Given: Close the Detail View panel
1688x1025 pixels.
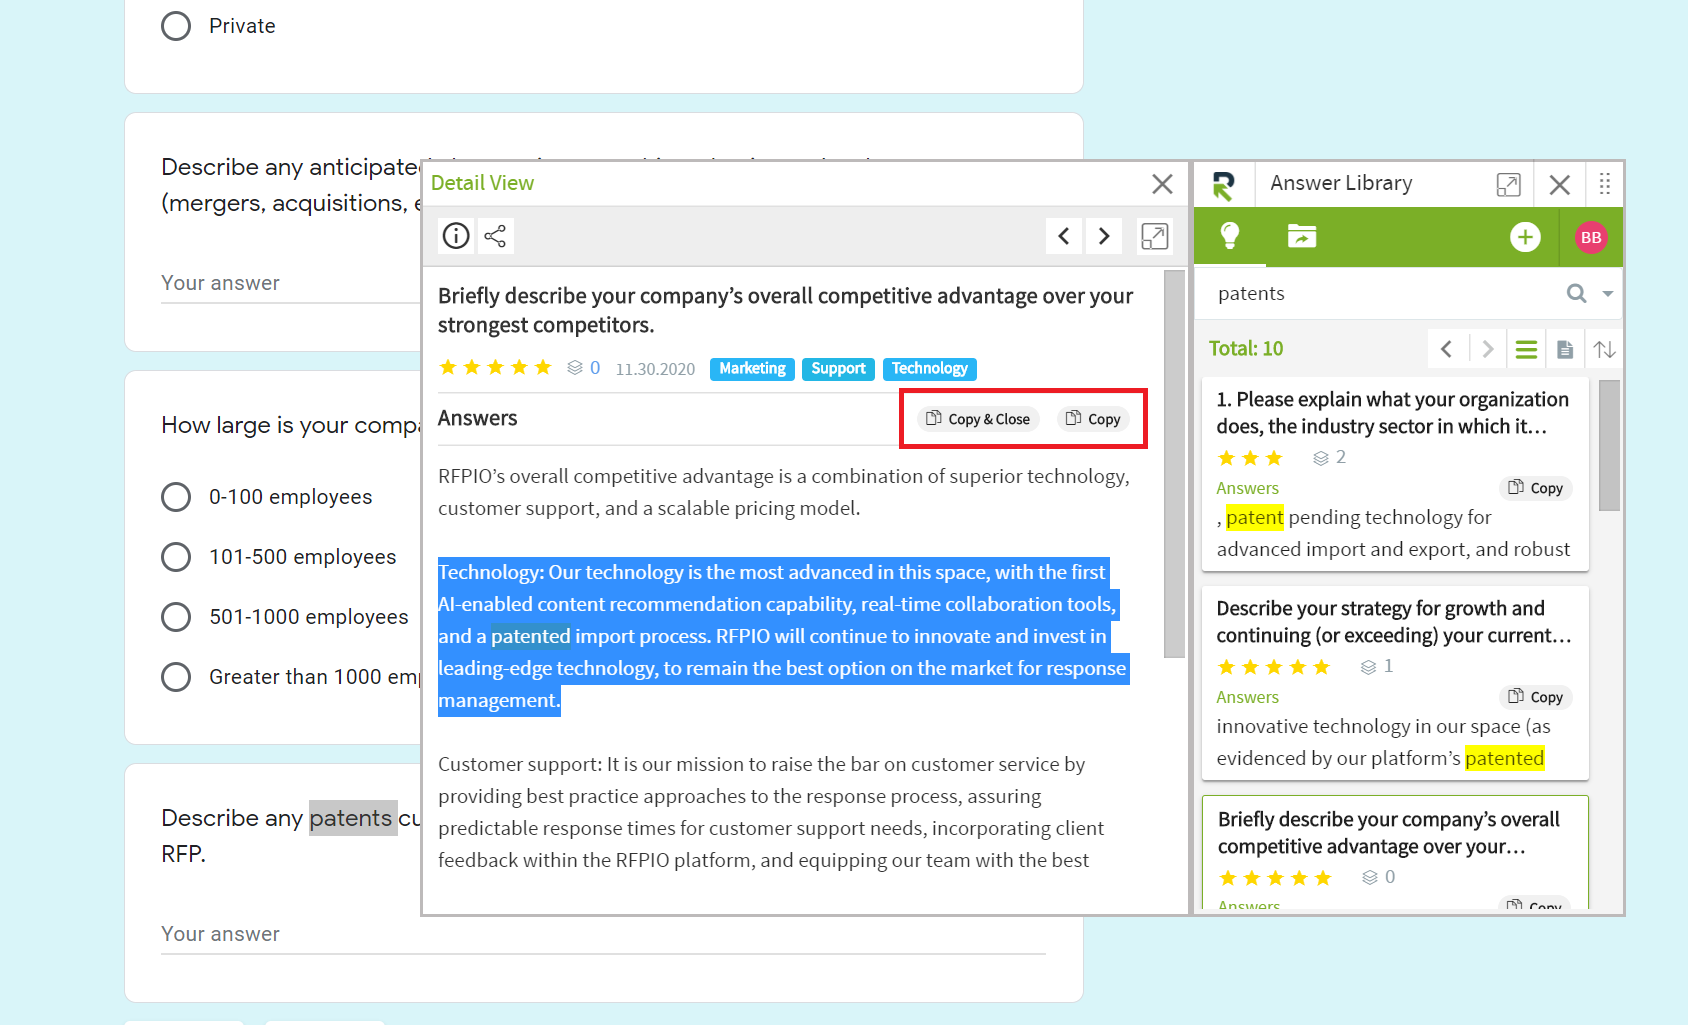Looking at the screenshot, I should tap(1162, 184).
